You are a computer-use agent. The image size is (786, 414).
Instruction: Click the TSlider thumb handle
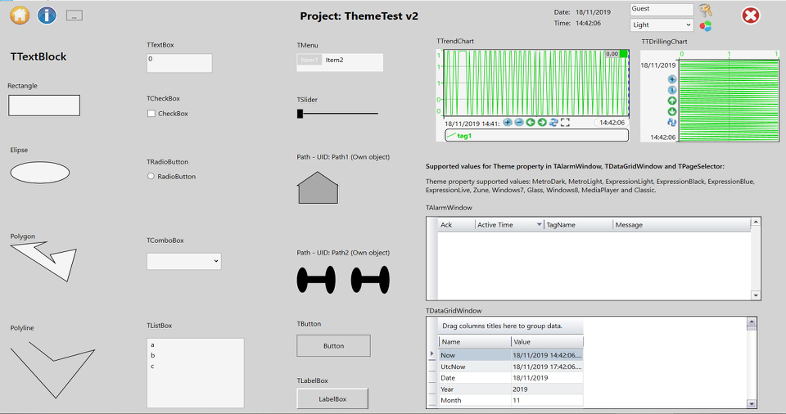click(x=300, y=114)
